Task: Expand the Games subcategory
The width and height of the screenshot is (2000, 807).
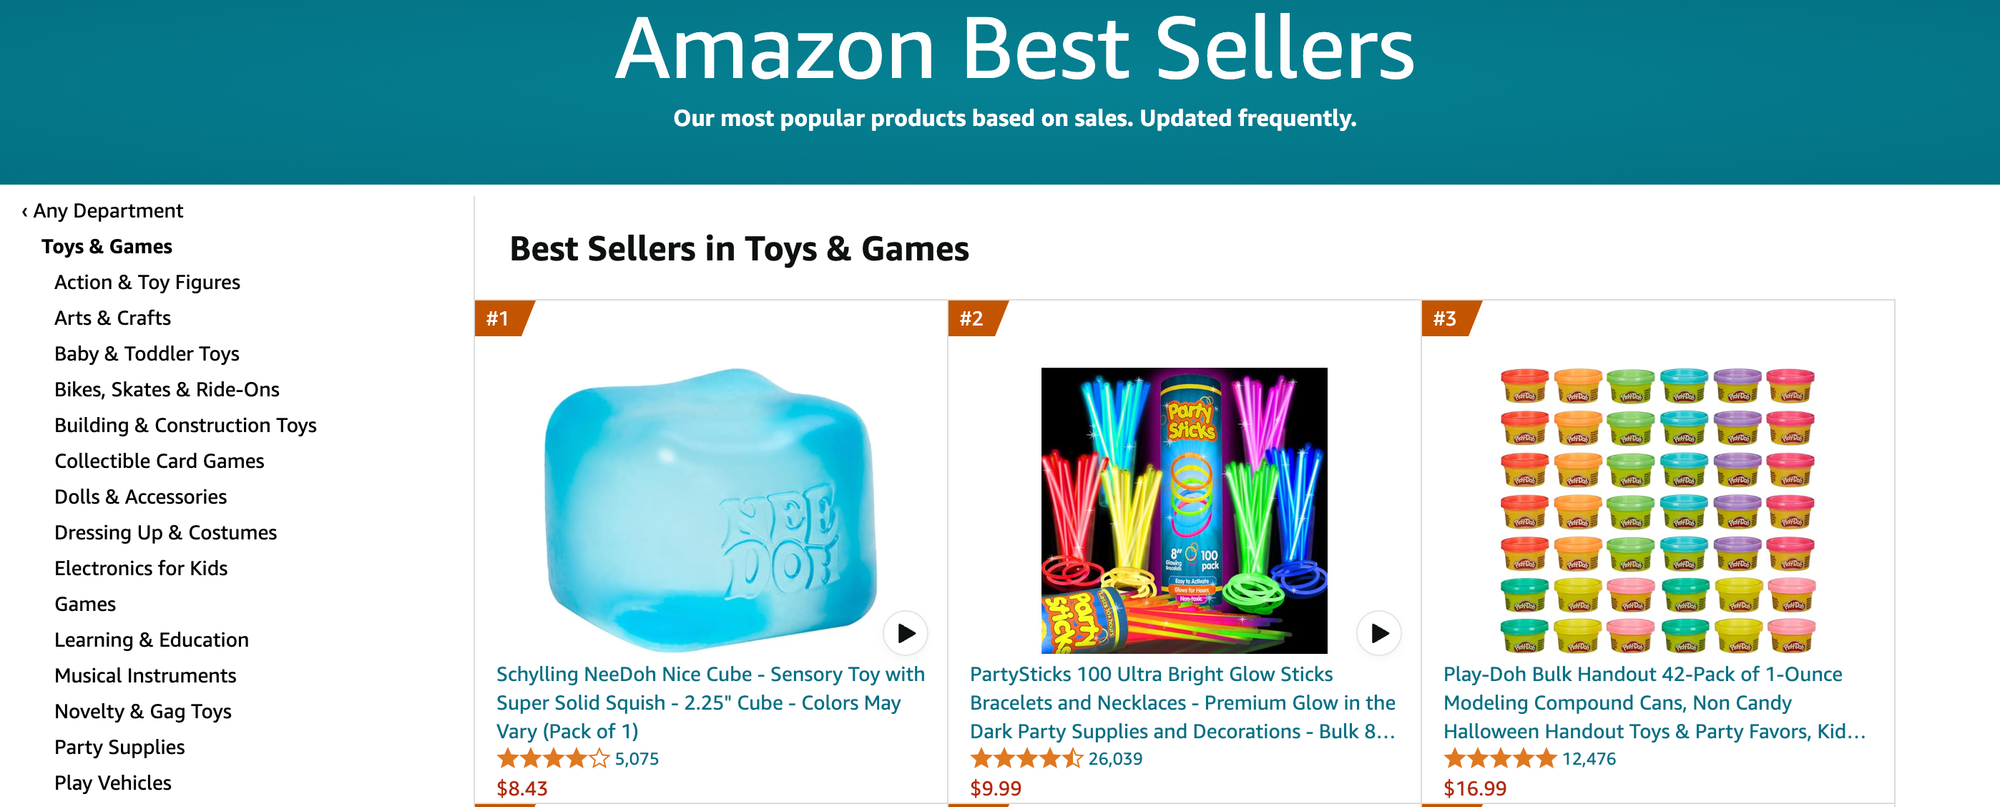Action: pos(86,603)
